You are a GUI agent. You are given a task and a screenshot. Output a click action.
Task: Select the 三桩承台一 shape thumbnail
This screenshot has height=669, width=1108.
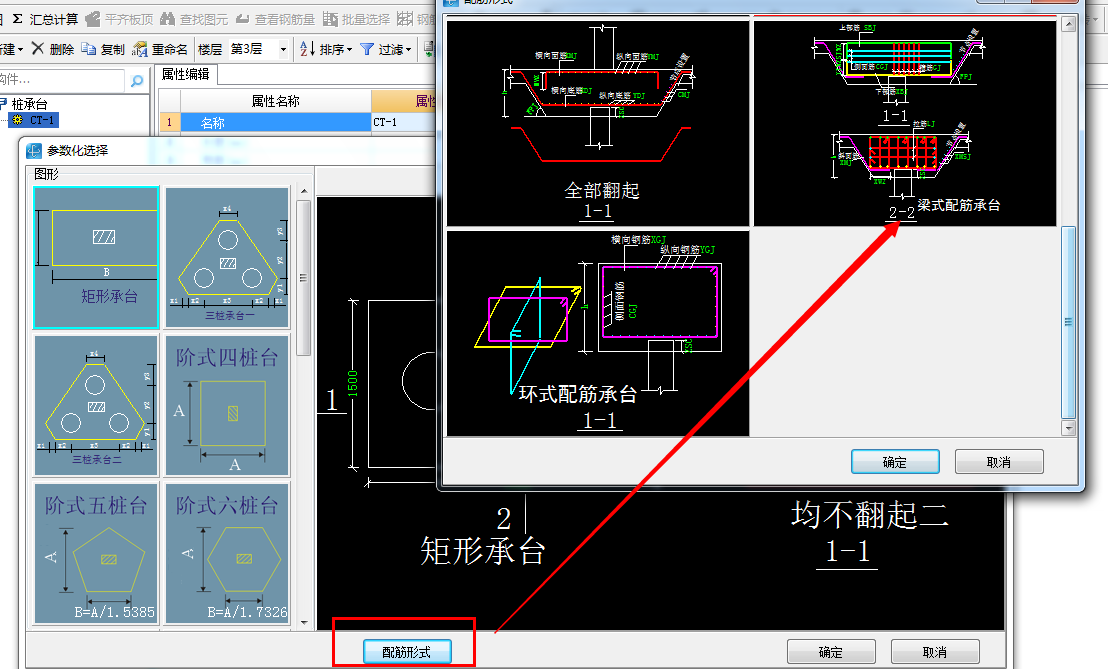228,258
